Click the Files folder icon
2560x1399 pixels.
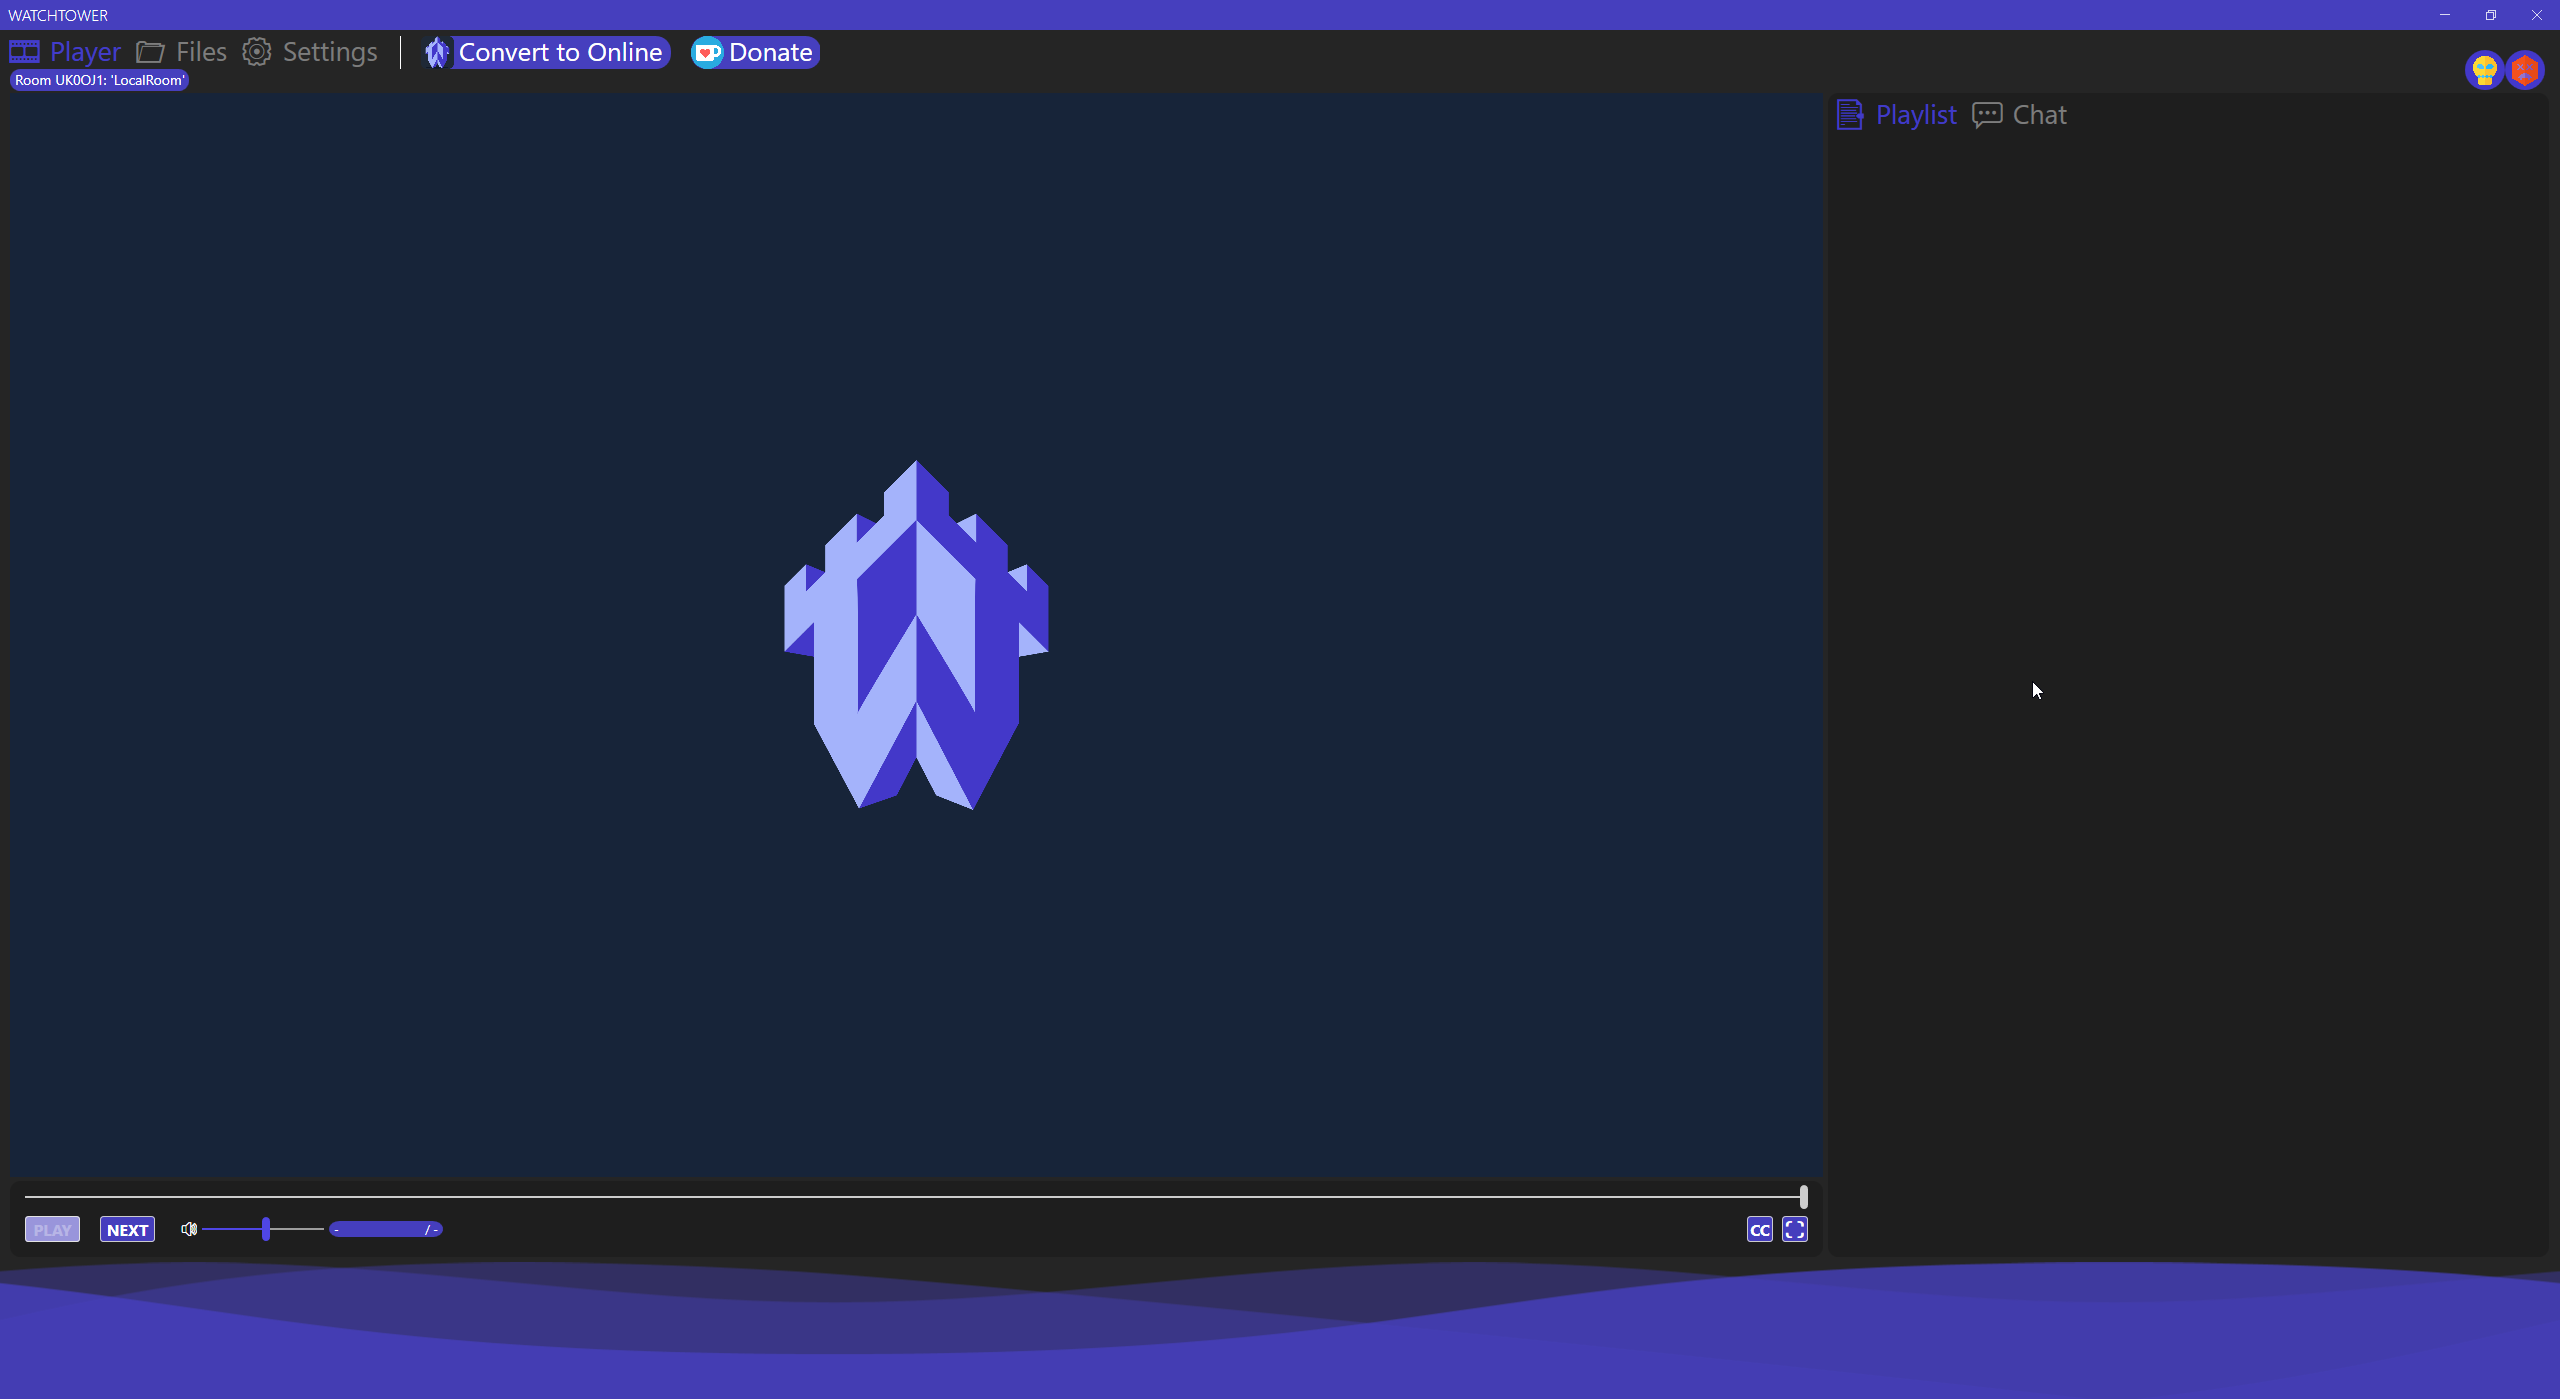pyautogui.click(x=150, y=52)
